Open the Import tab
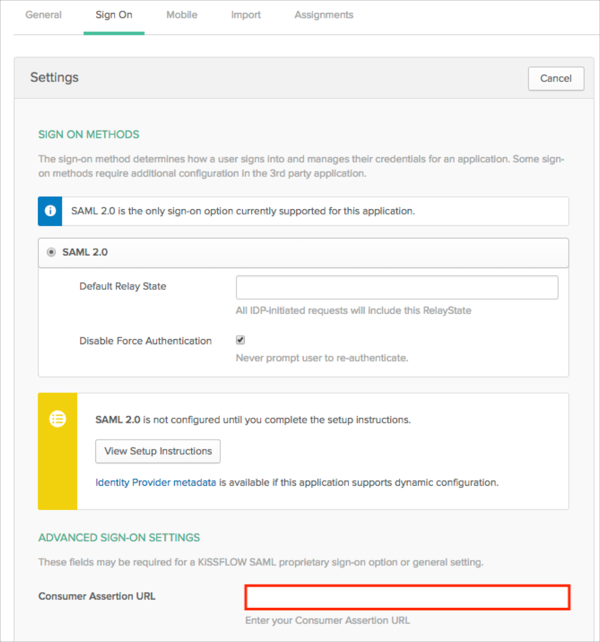Screen dimensions: 600x642 (245, 15)
